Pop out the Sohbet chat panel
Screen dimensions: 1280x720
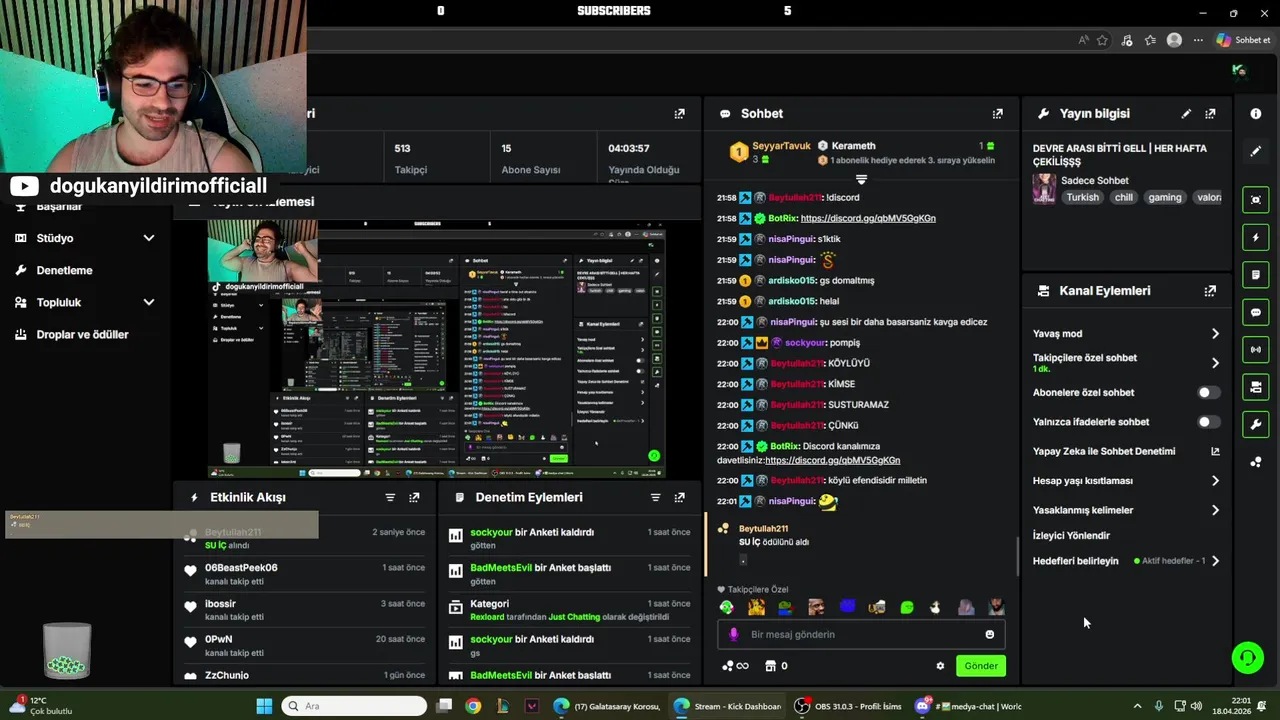997,114
